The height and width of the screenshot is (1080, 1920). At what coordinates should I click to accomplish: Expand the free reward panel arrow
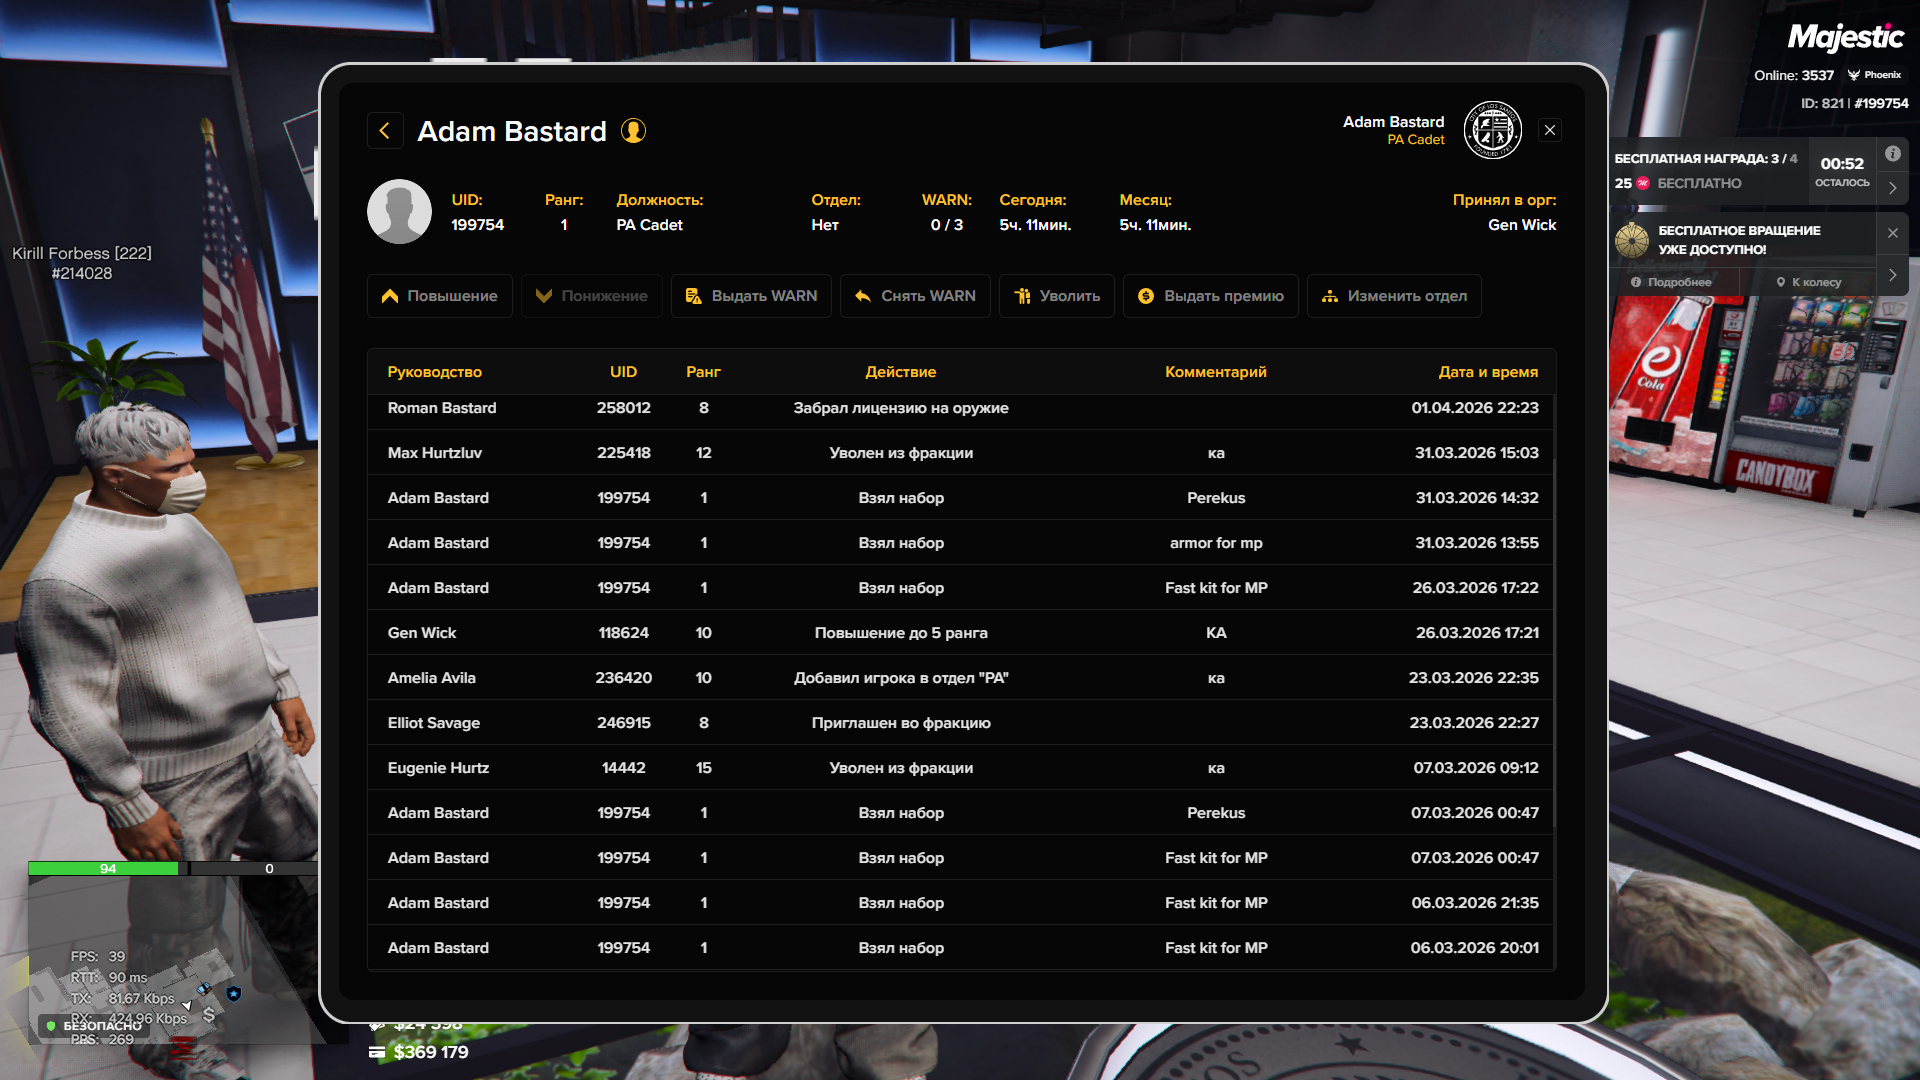pyautogui.click(x=1892, y=188)
